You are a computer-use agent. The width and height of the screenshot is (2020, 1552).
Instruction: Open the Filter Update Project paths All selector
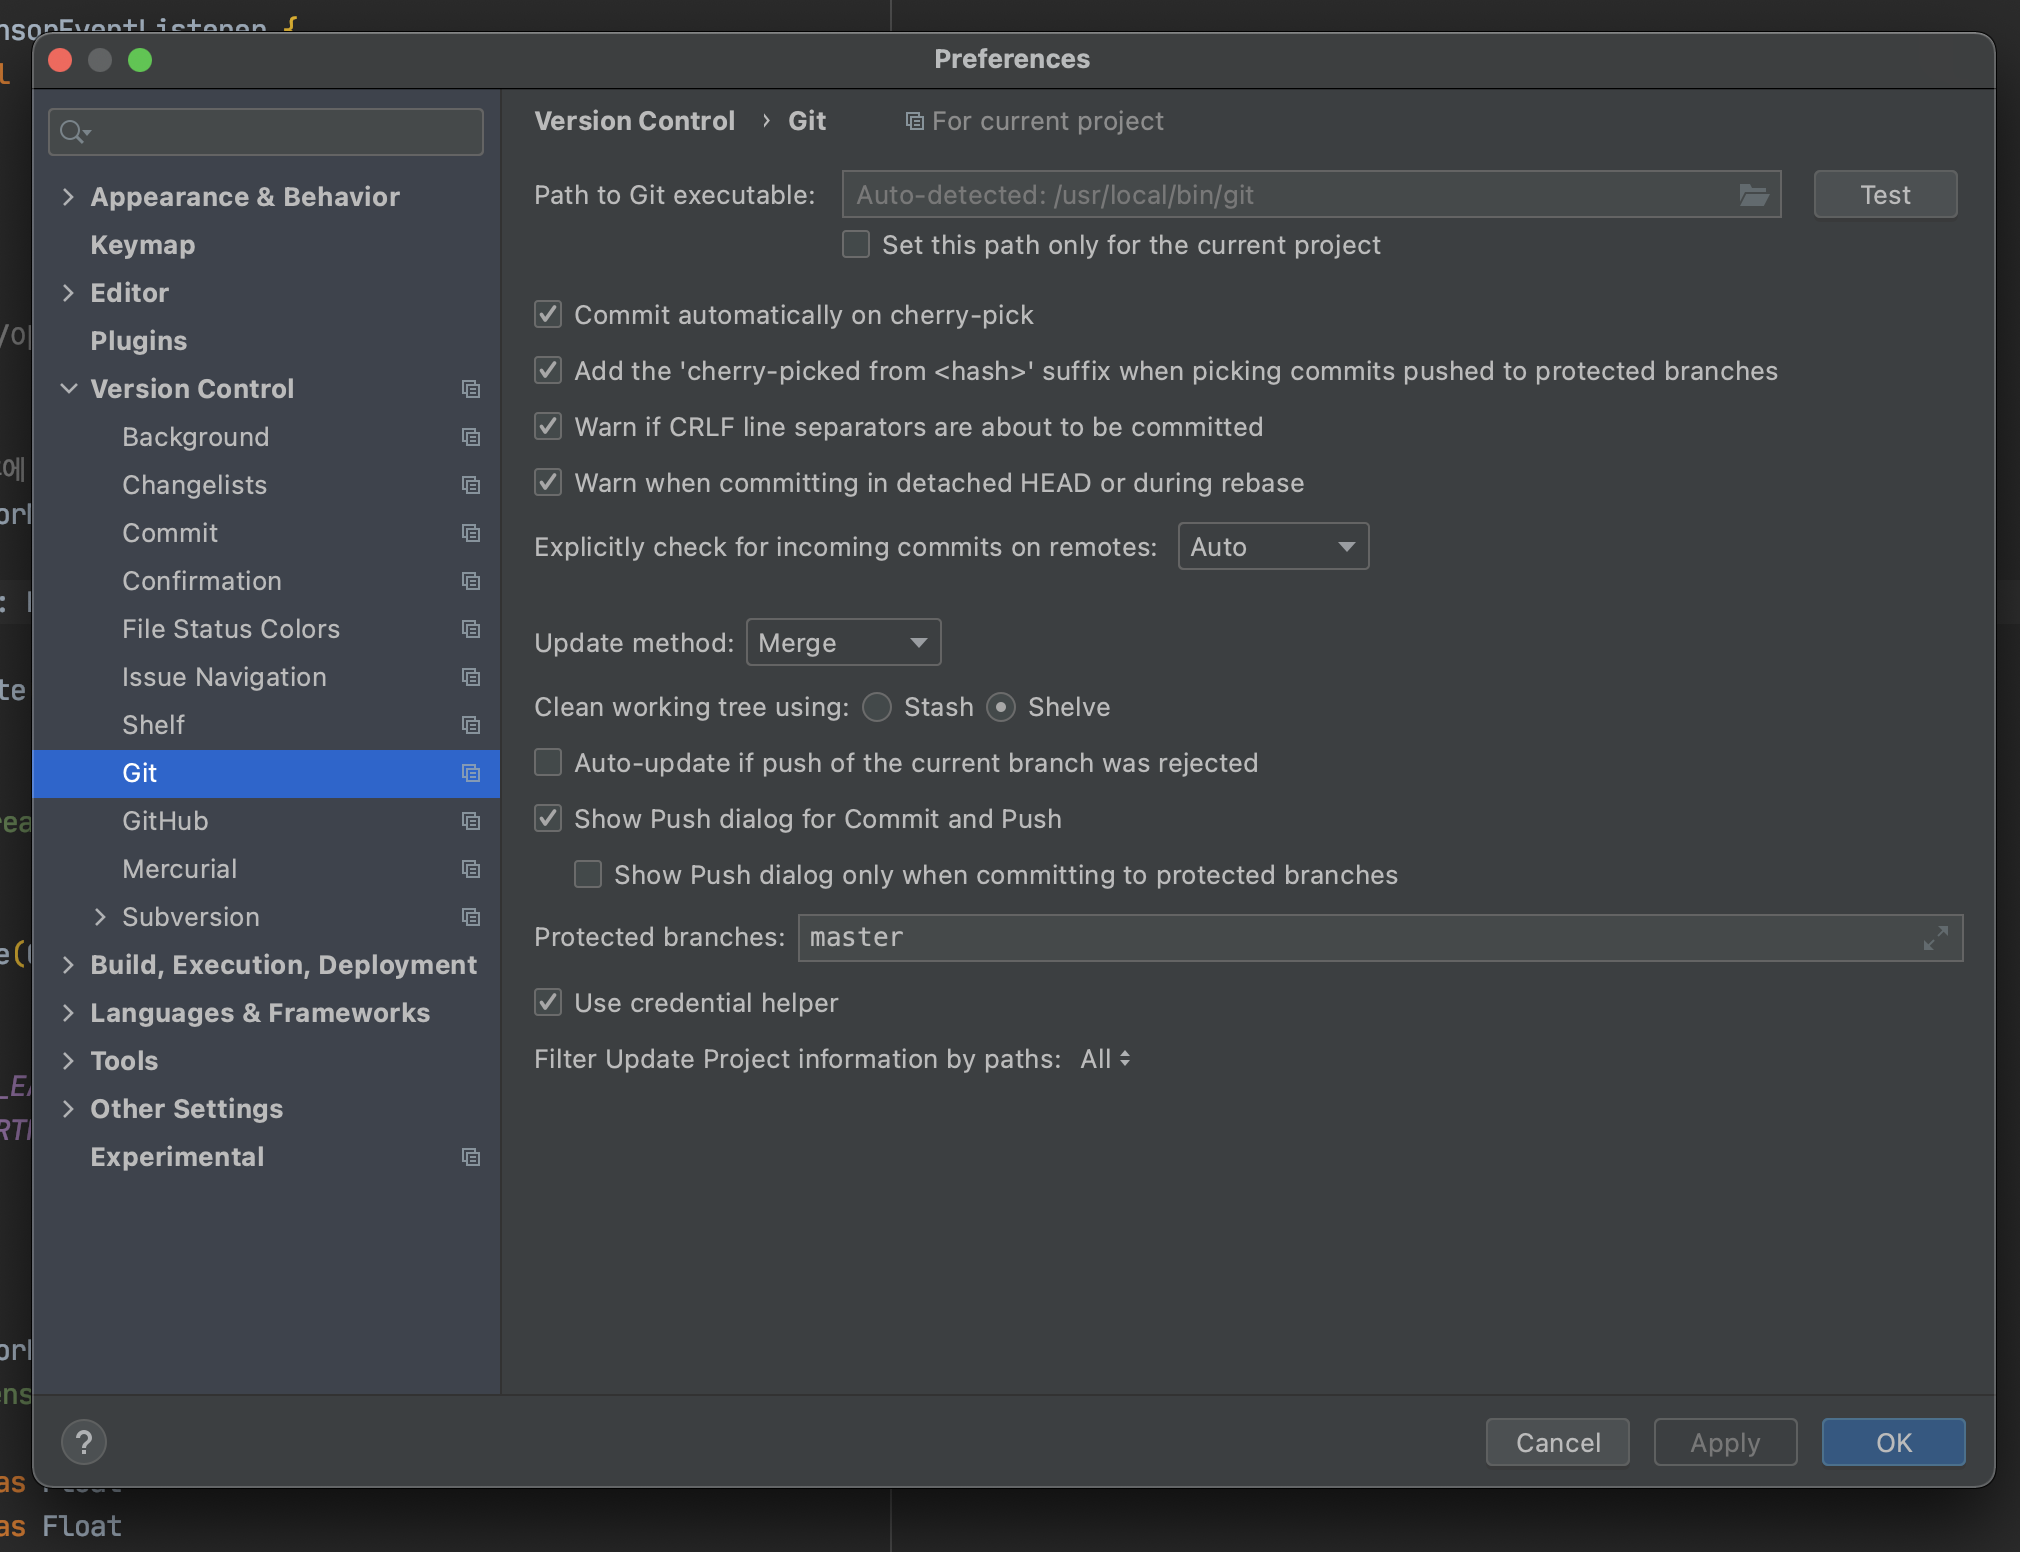tap(1105, 1059)
